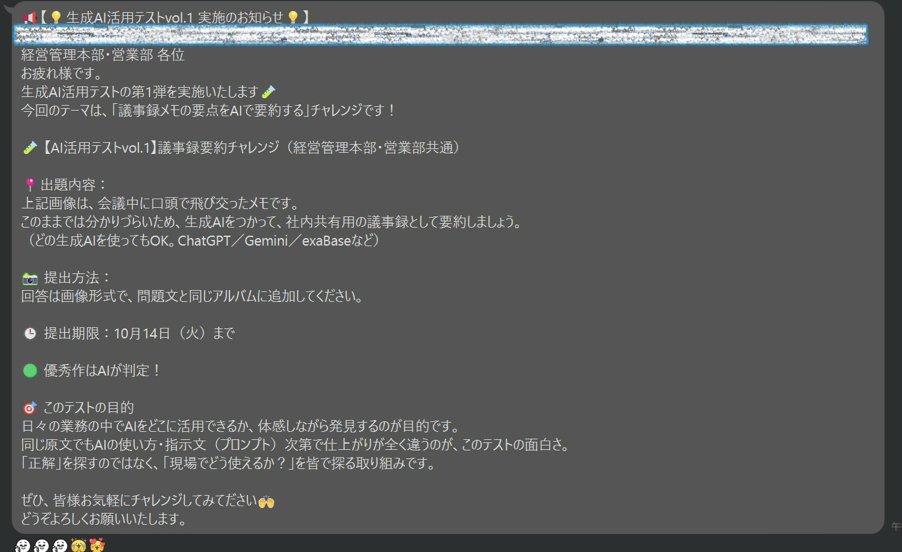Viewport: 902px width, 552px height.
Task: Click the light bulb emoji after 実施のお知らせ
Action: (x=292, y=17)
